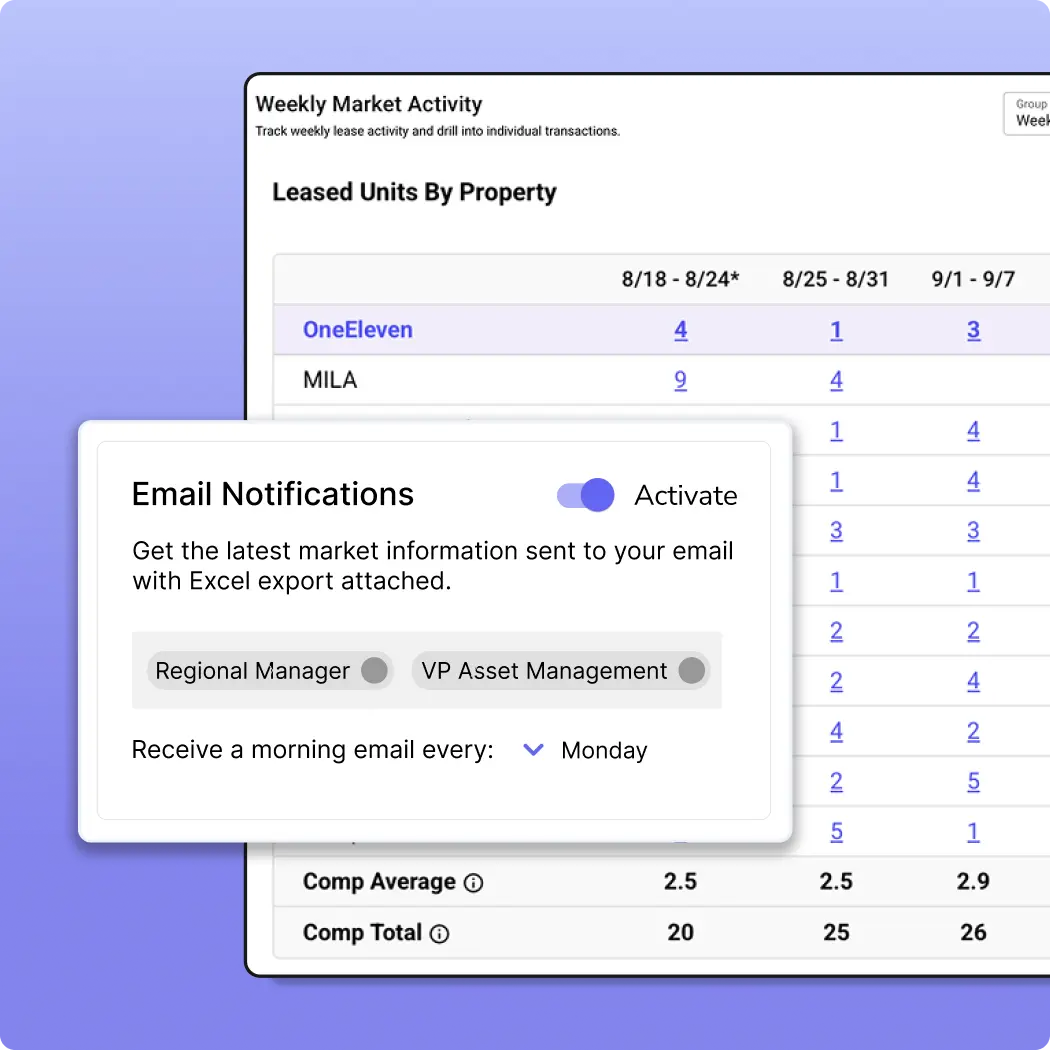Viewport: 1050px width, 1050px height.
Task: Click the 4 link in the row reading 2, 4
Action: [x=973, y=681]
